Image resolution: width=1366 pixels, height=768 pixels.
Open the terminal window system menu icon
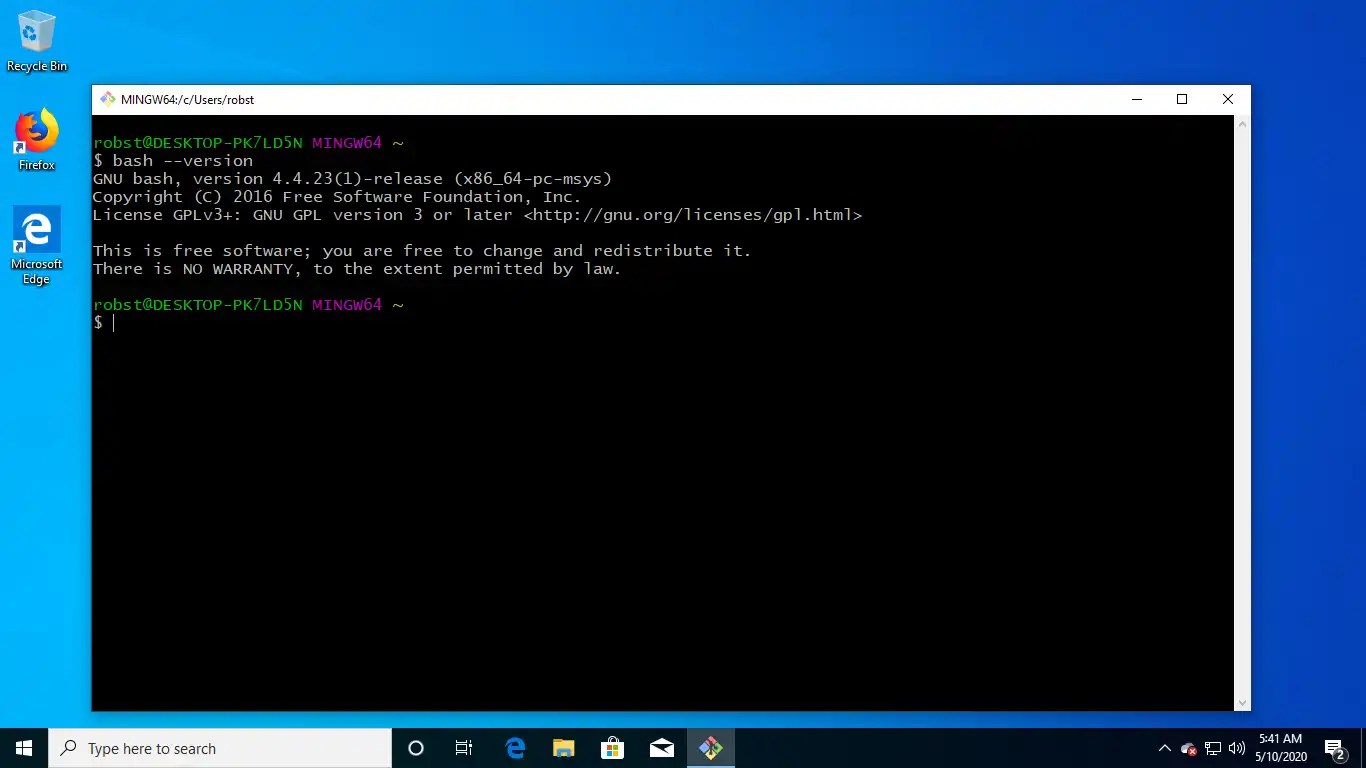tap(105, 99)
